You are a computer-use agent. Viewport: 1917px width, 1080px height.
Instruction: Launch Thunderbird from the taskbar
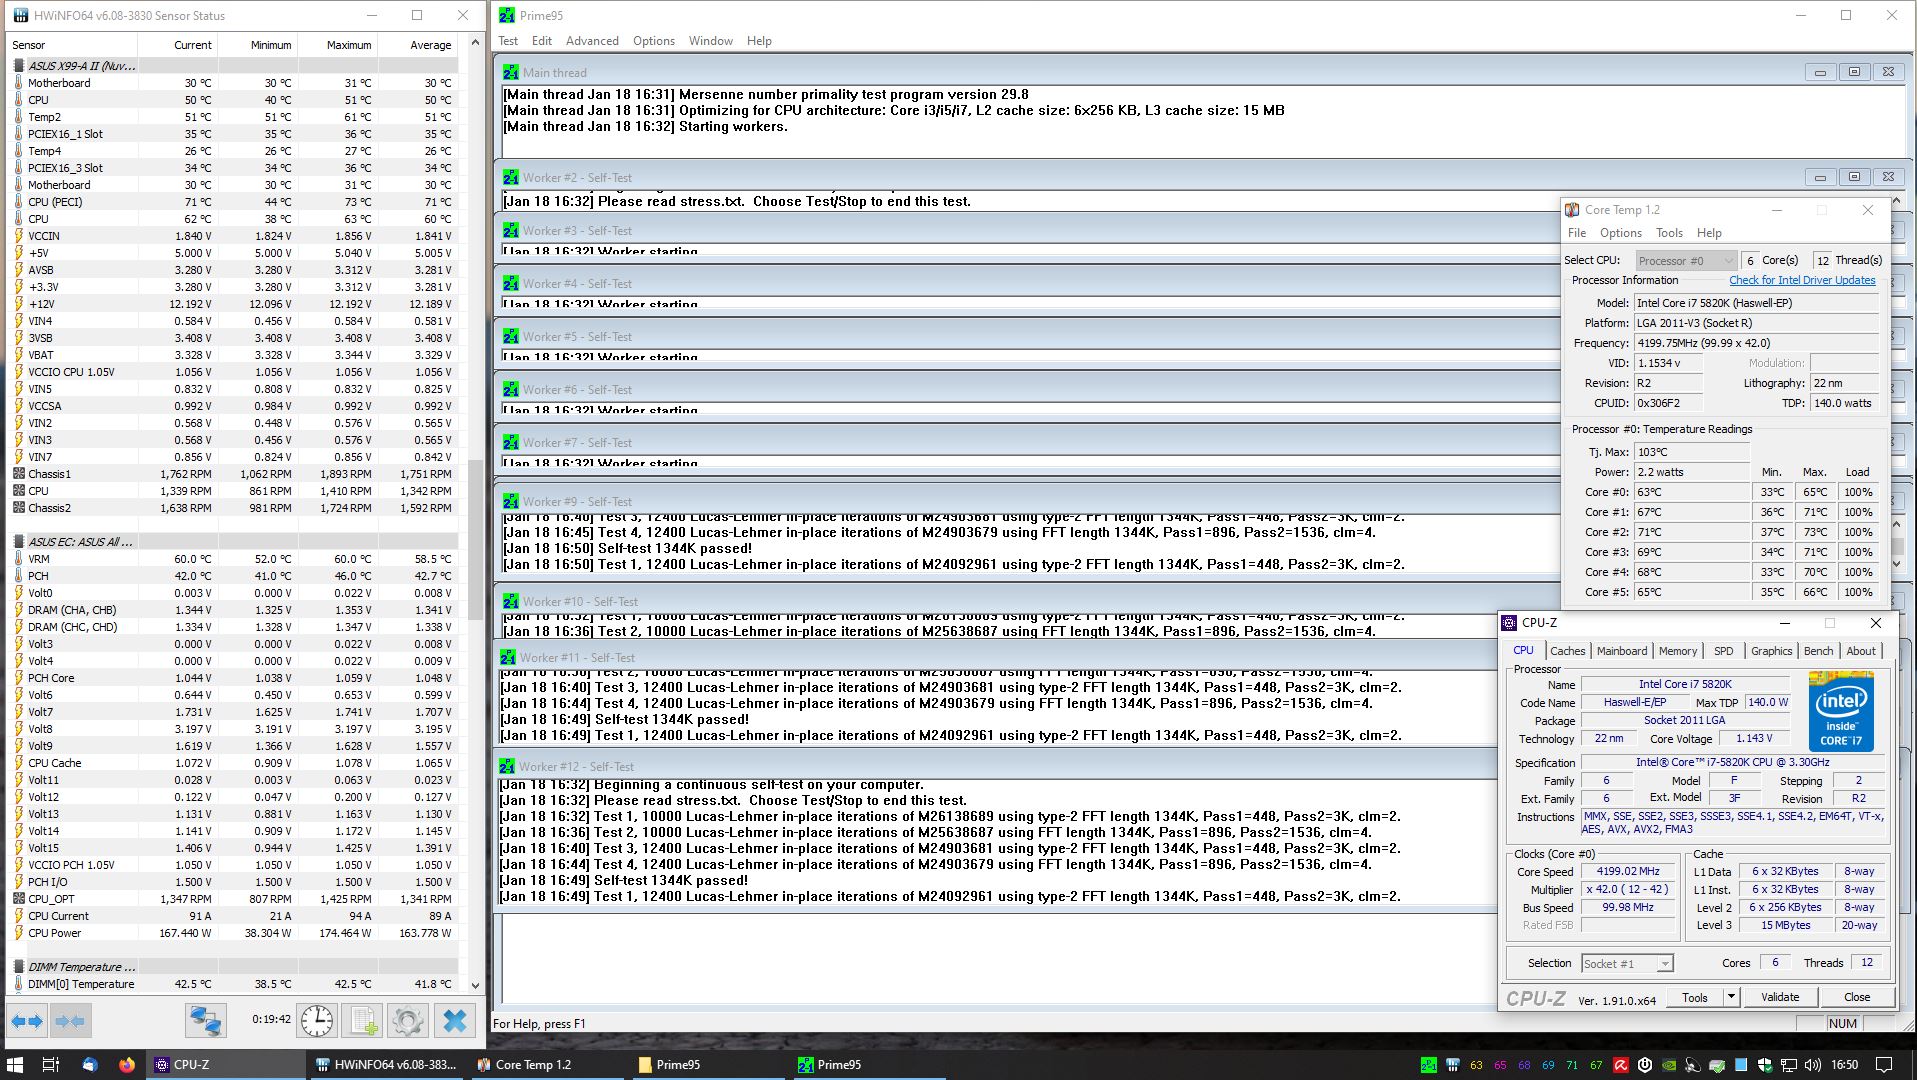coord(90,1065)
